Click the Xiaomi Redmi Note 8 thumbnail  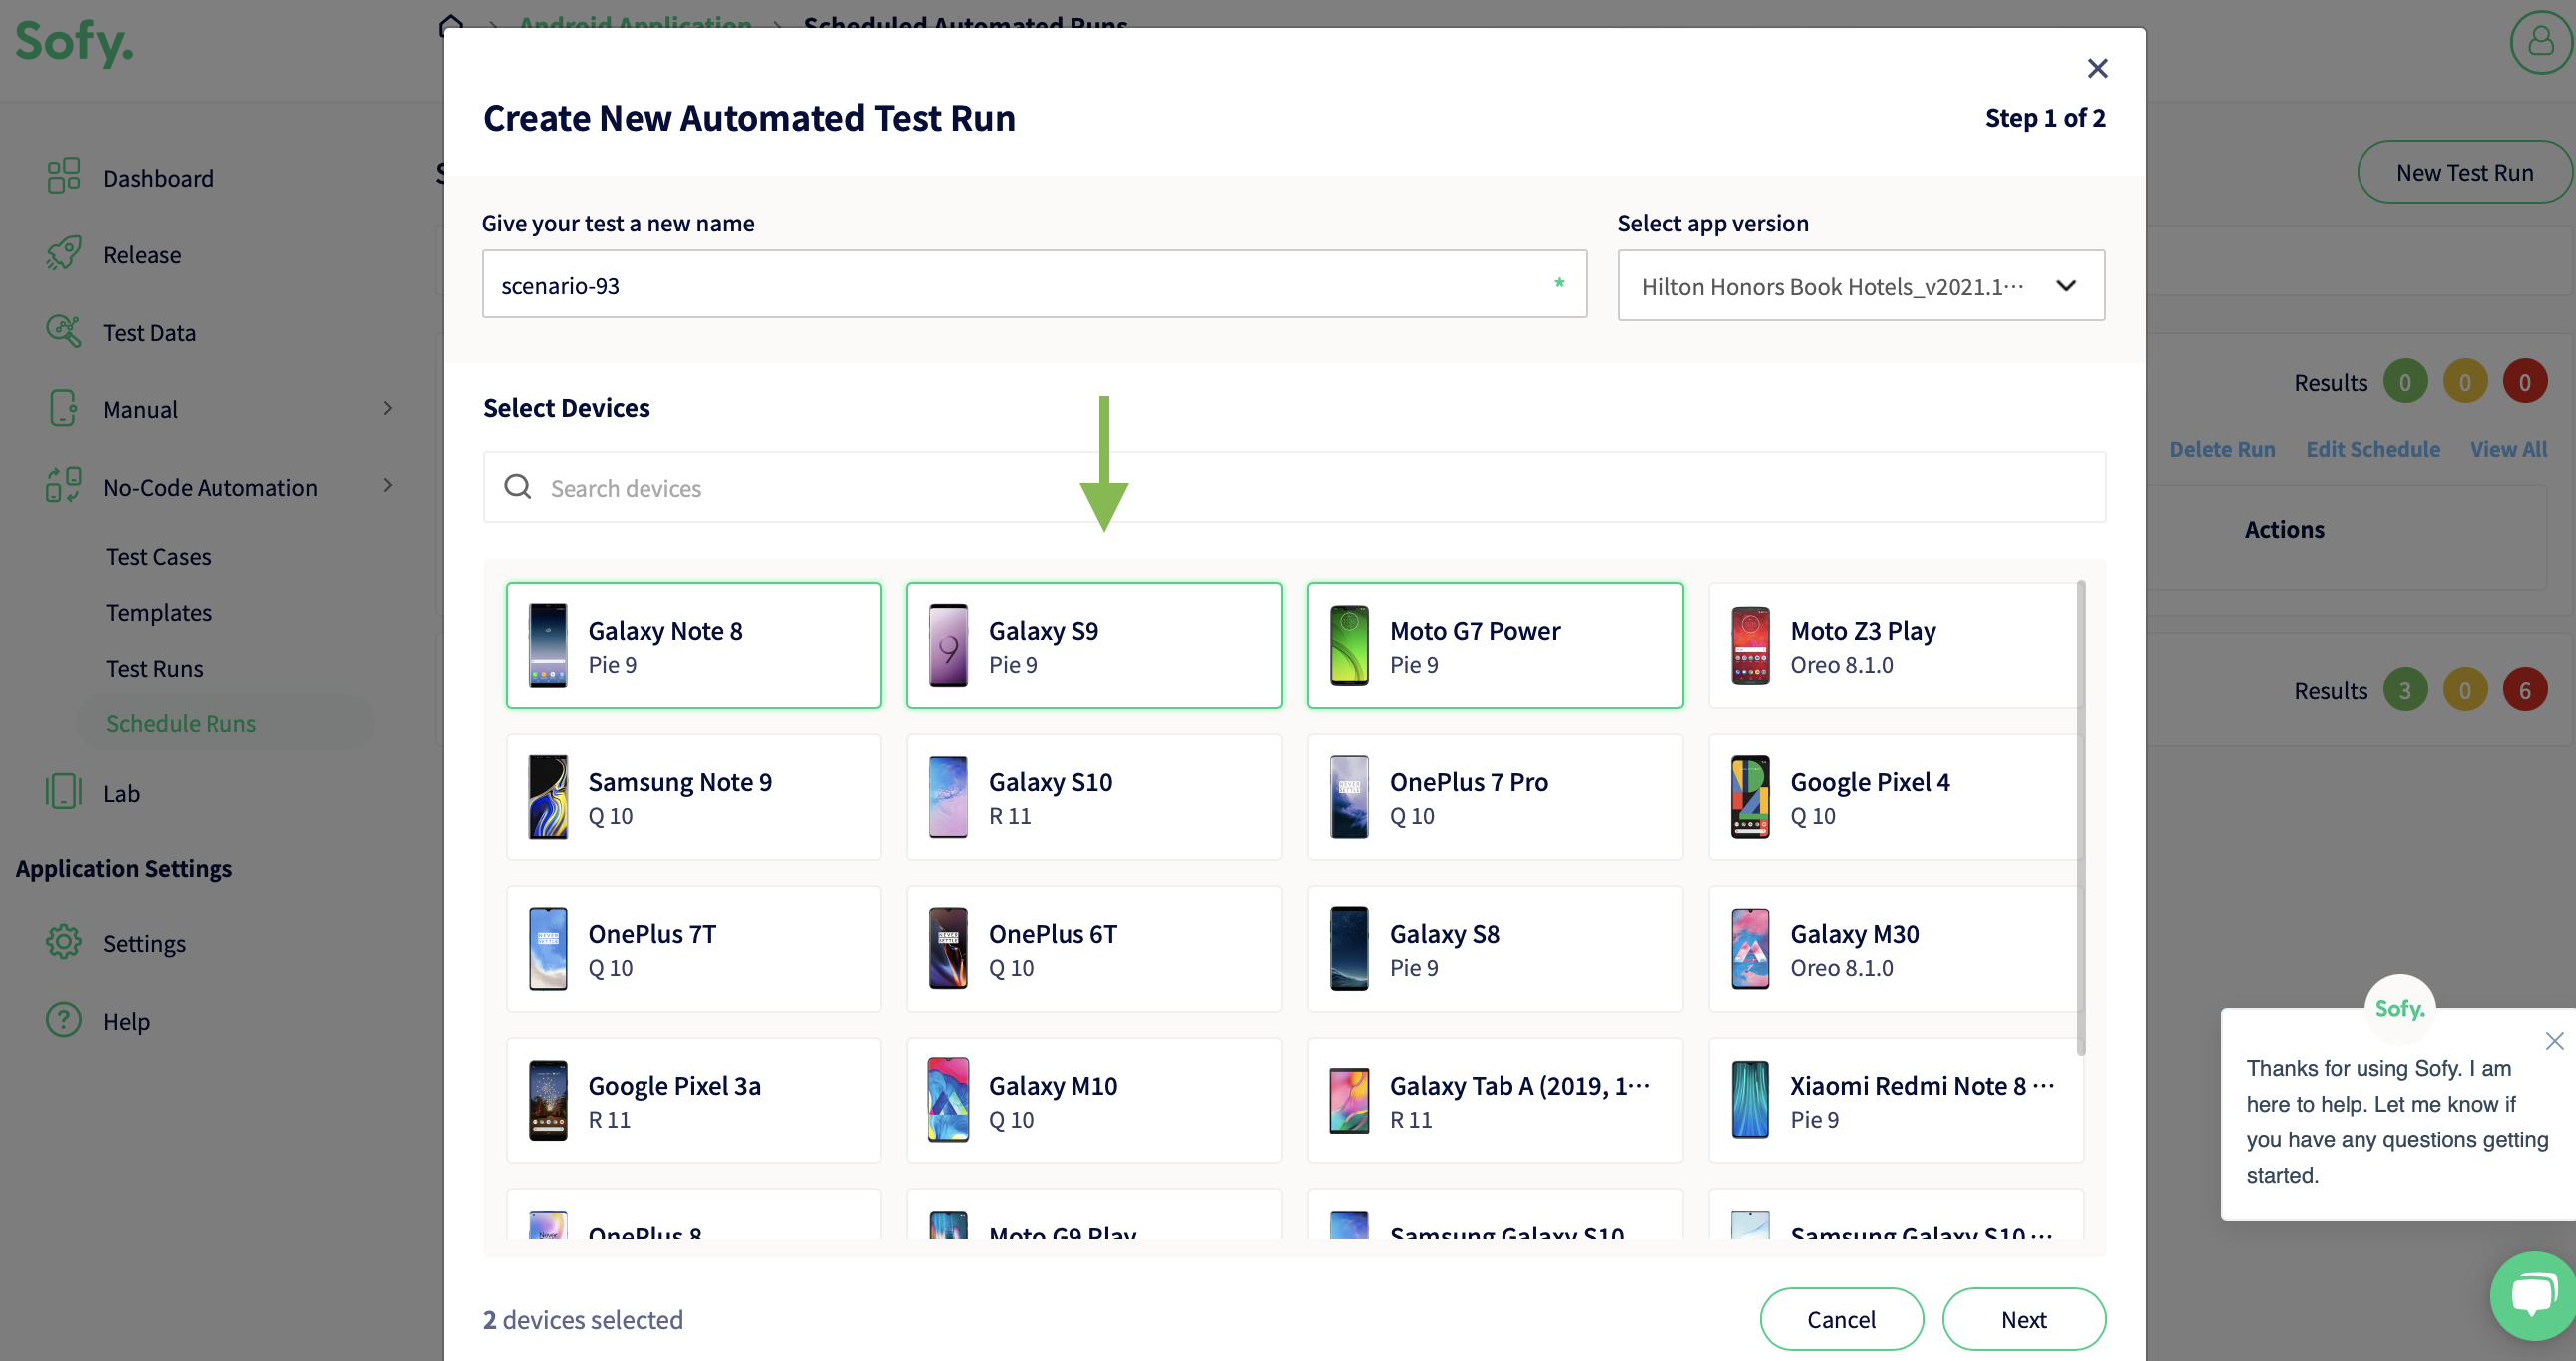tap(1750, 1100)
